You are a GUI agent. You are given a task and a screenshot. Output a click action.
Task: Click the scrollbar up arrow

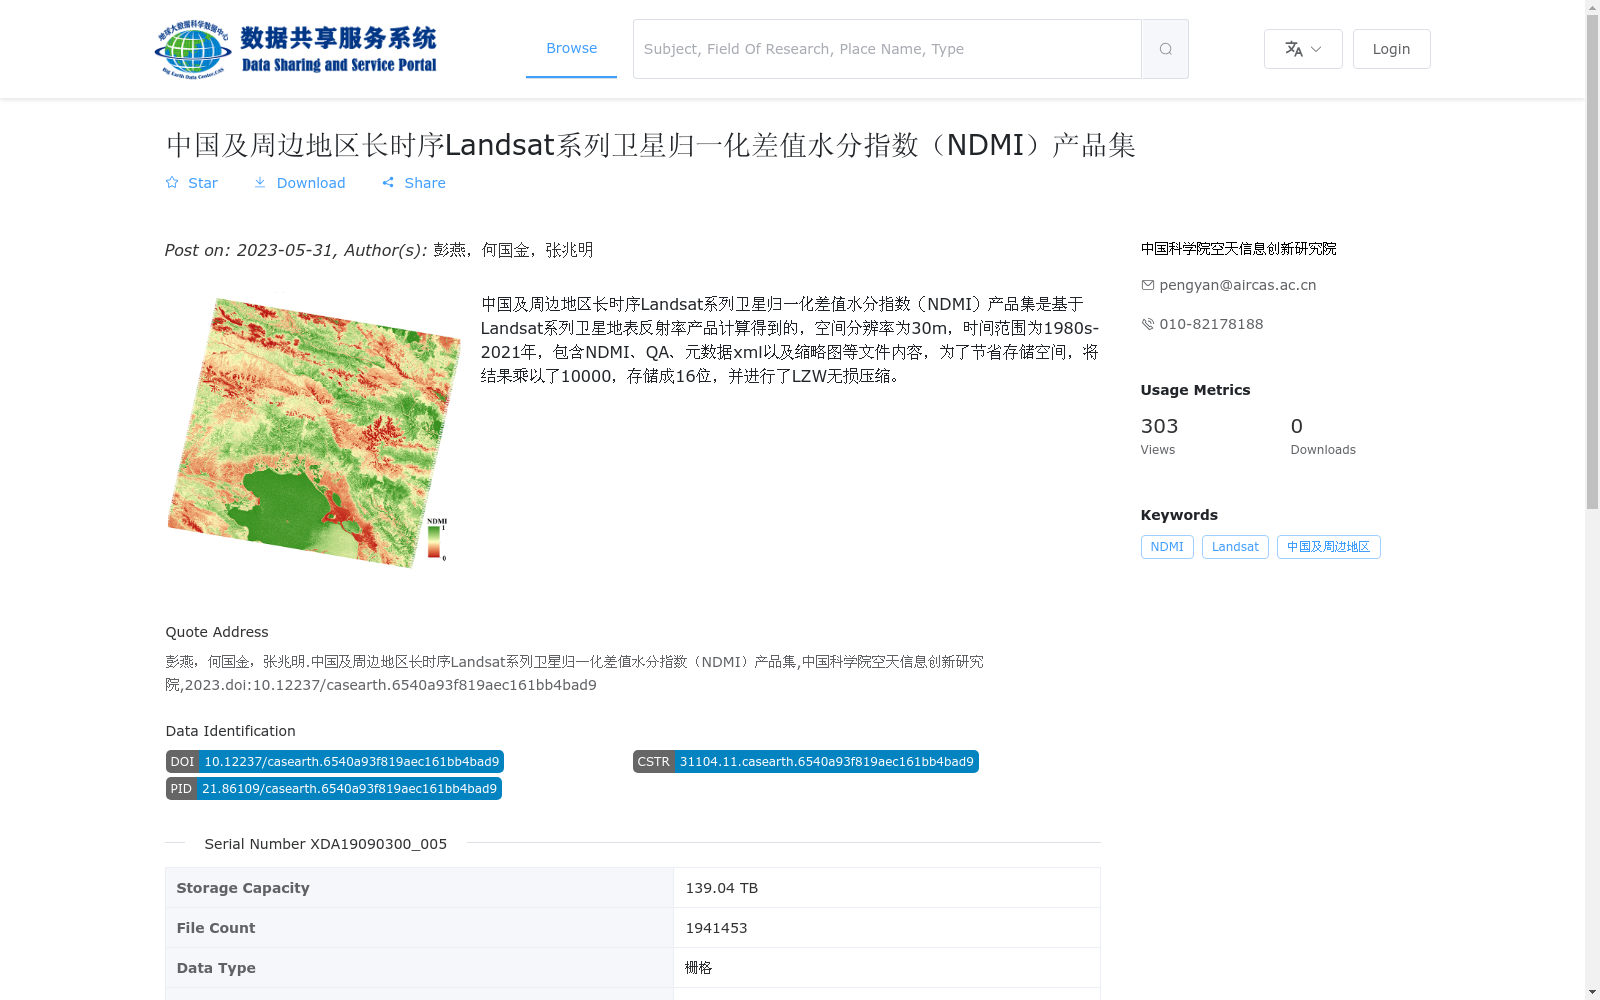pyautogui.click(x=1592, y=7)
